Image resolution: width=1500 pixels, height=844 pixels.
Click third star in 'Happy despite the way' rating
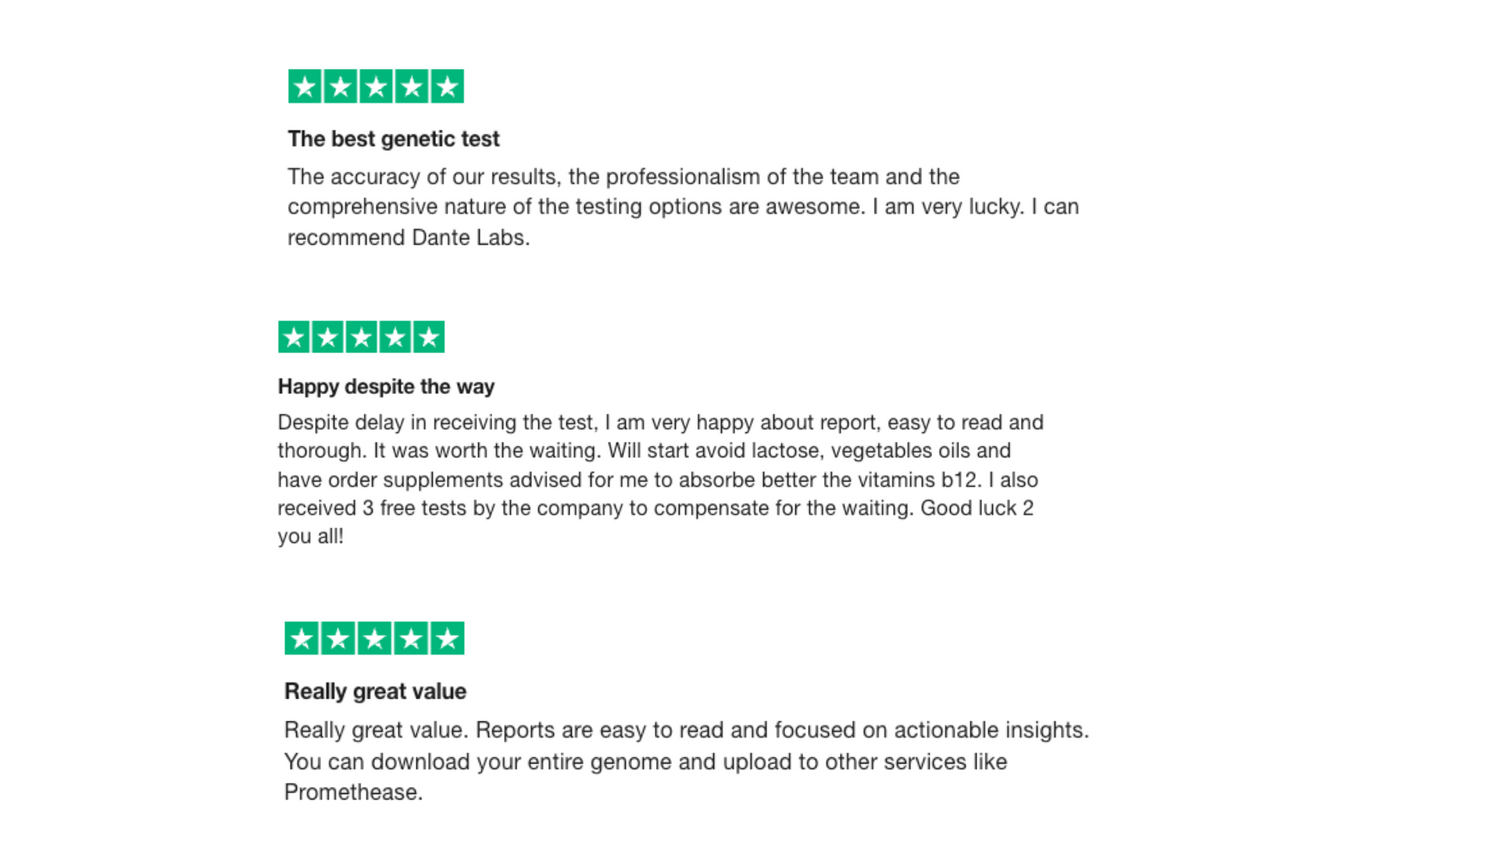point(361,337)
